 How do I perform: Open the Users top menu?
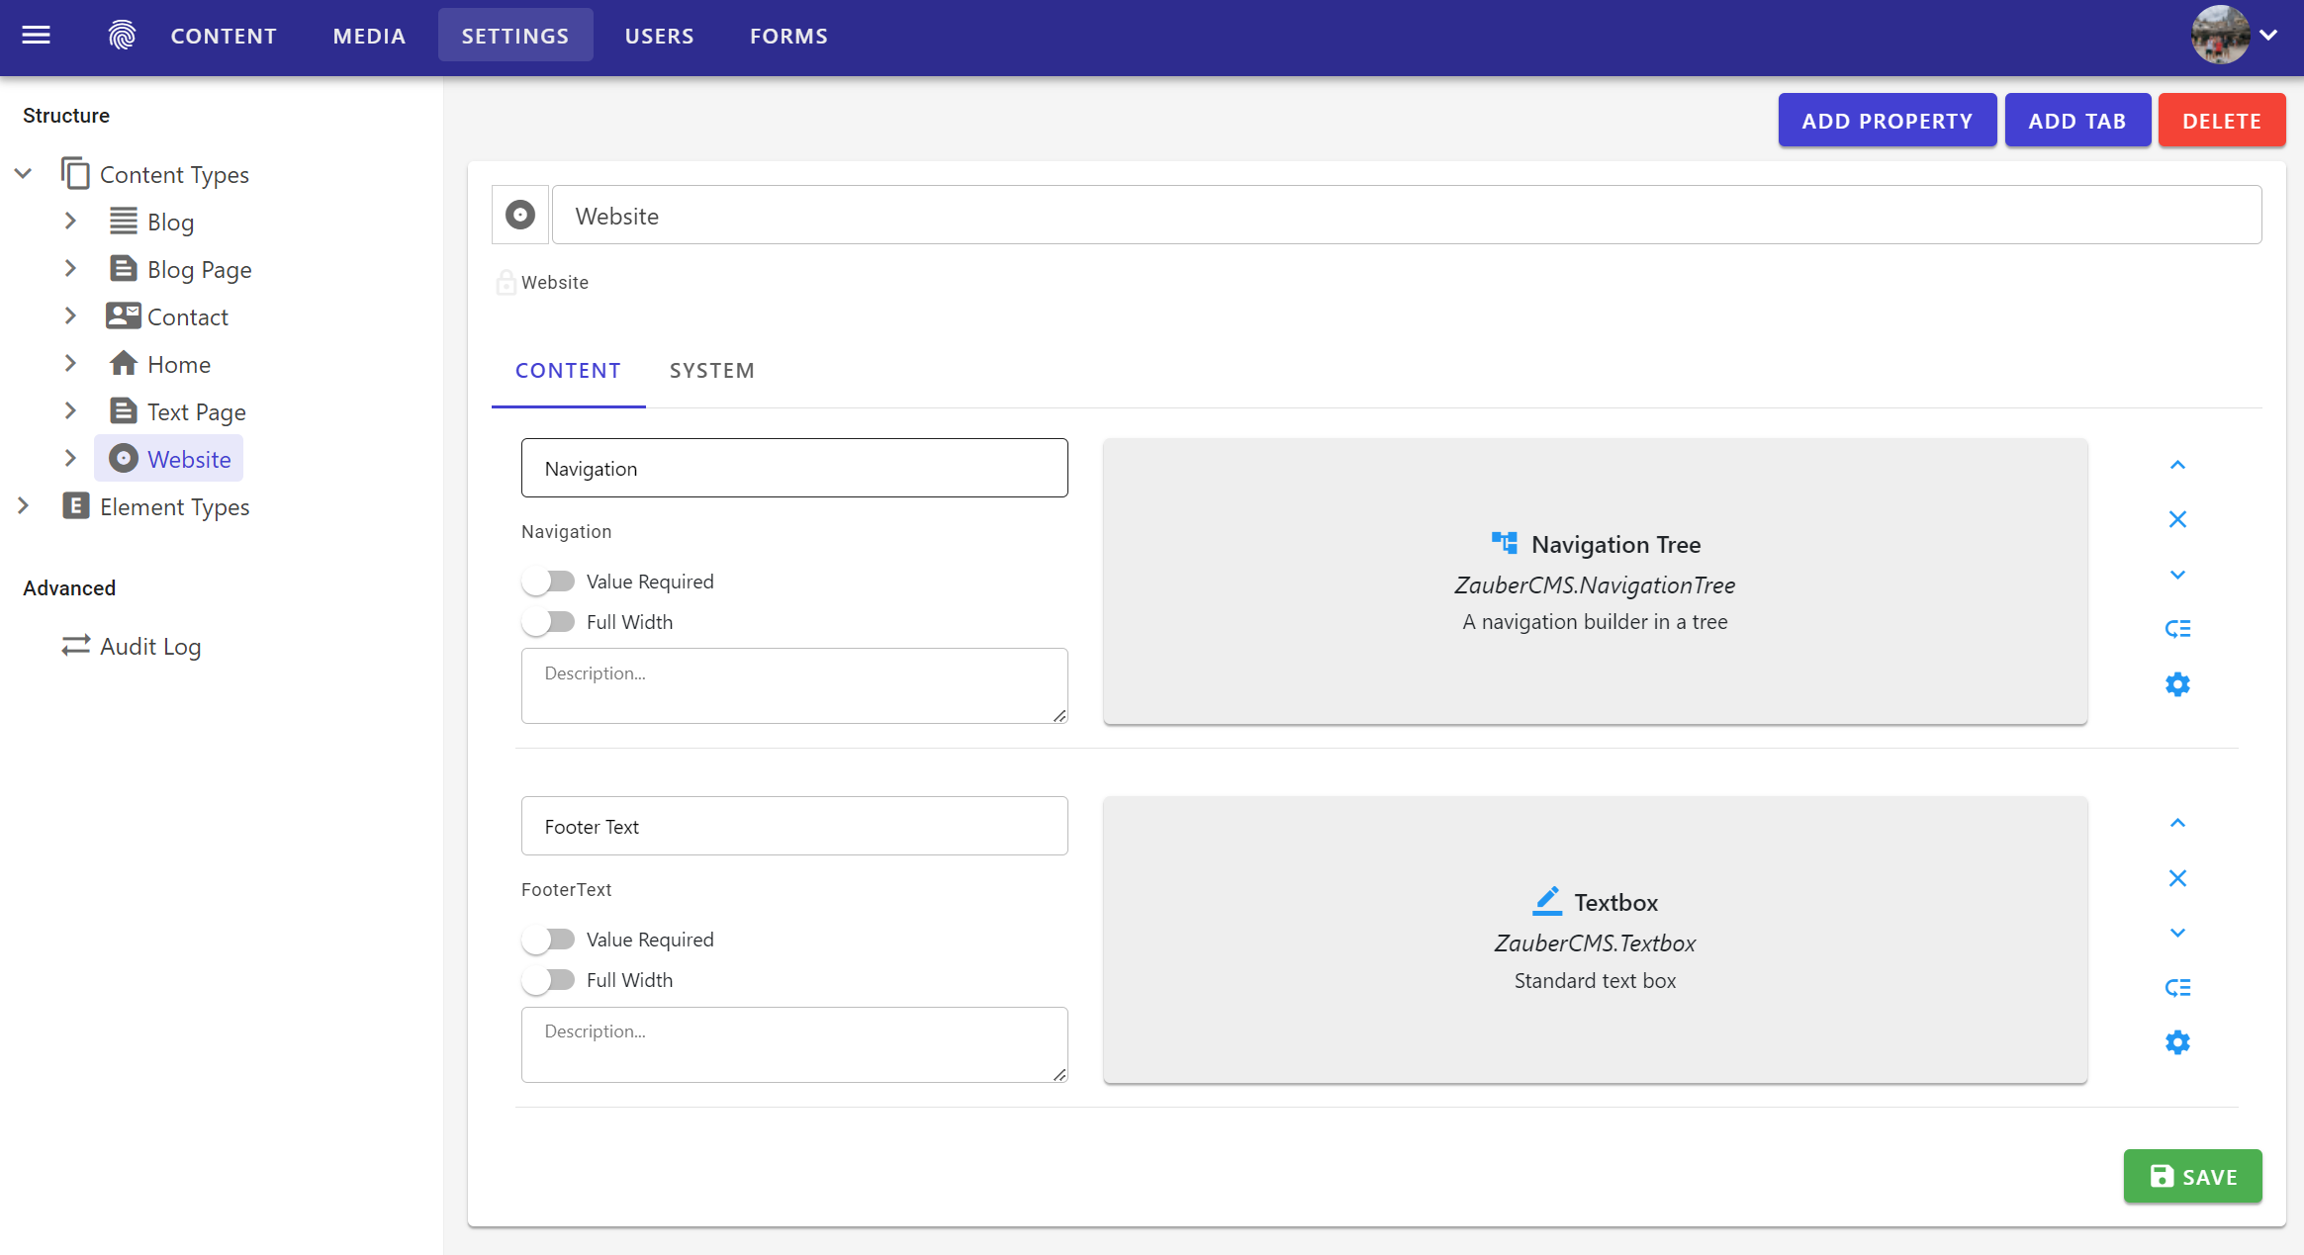(659, 36)
